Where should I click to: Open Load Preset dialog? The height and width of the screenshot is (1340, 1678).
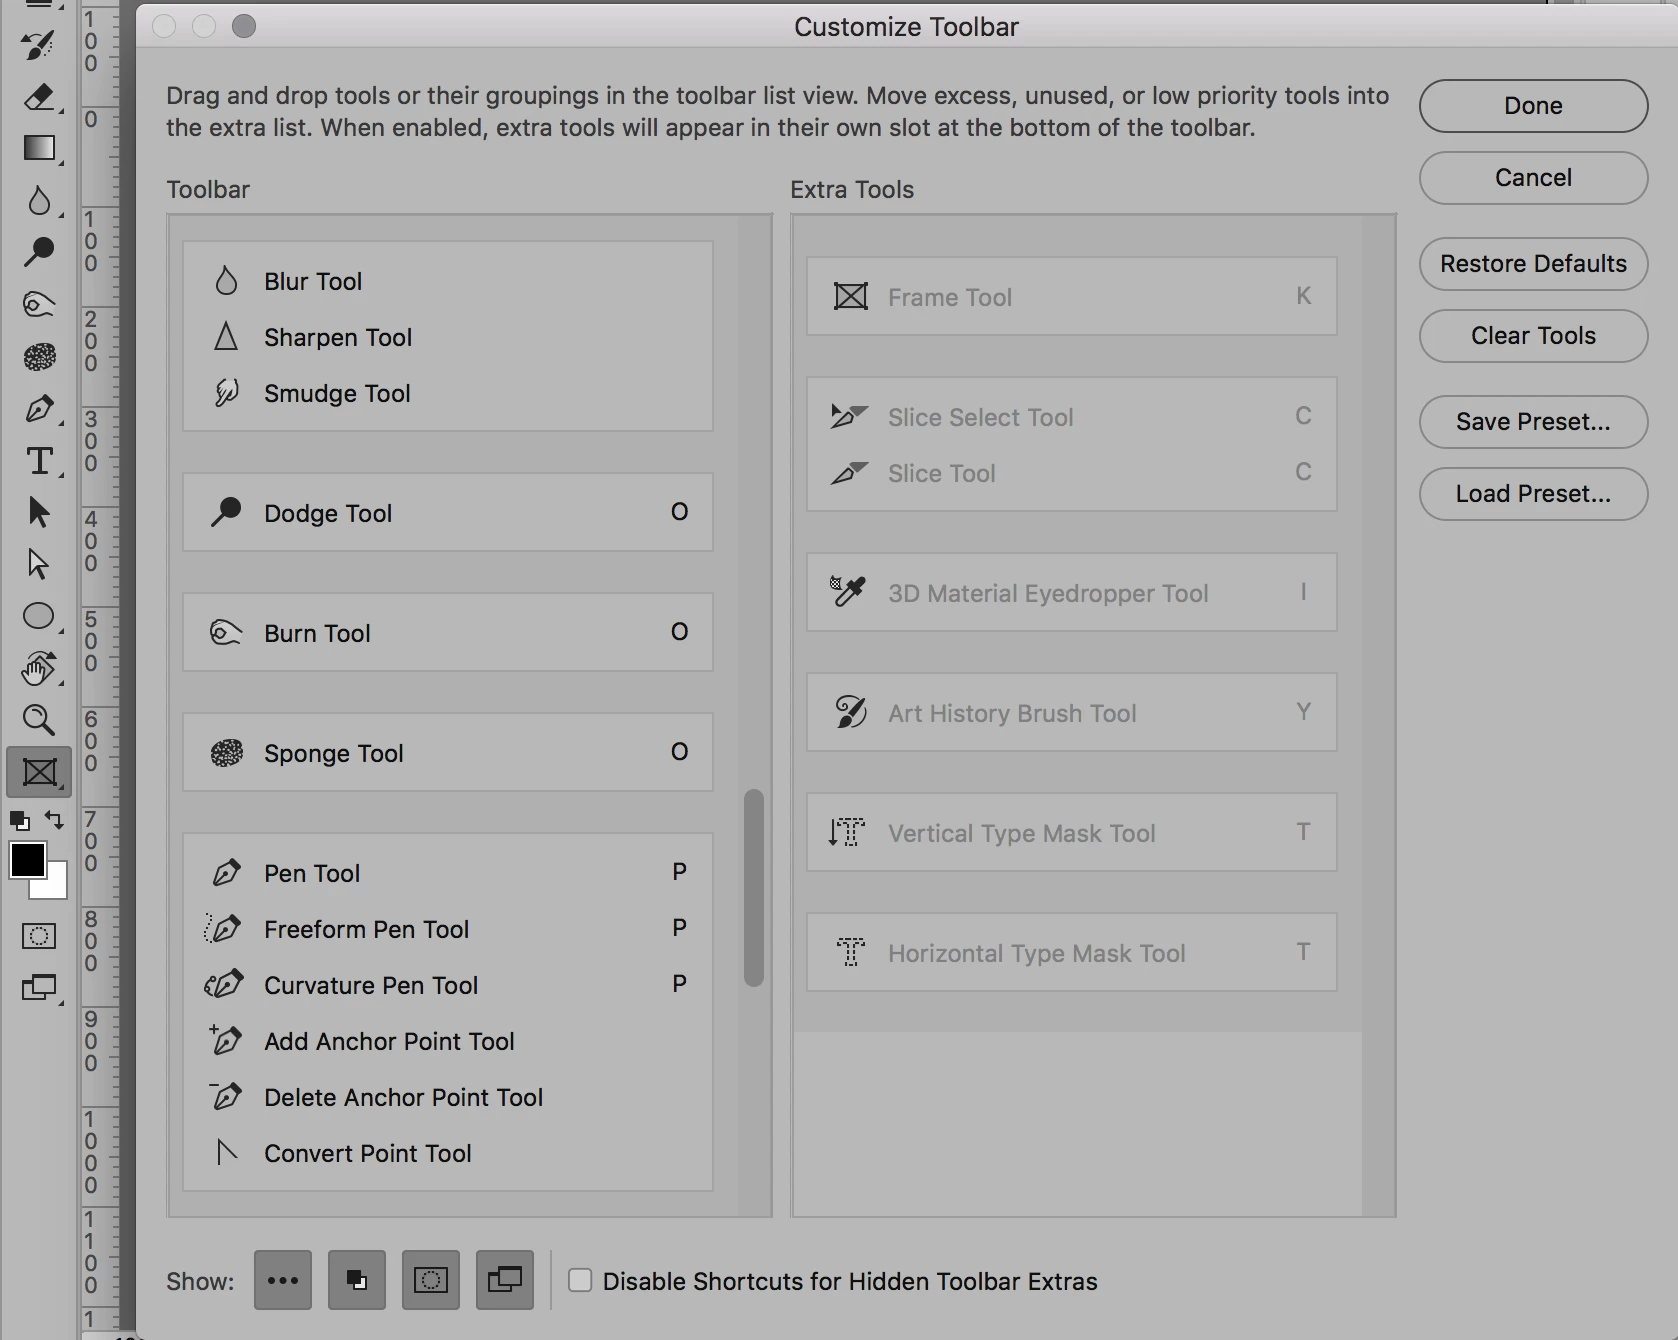tap(1533, 494)
